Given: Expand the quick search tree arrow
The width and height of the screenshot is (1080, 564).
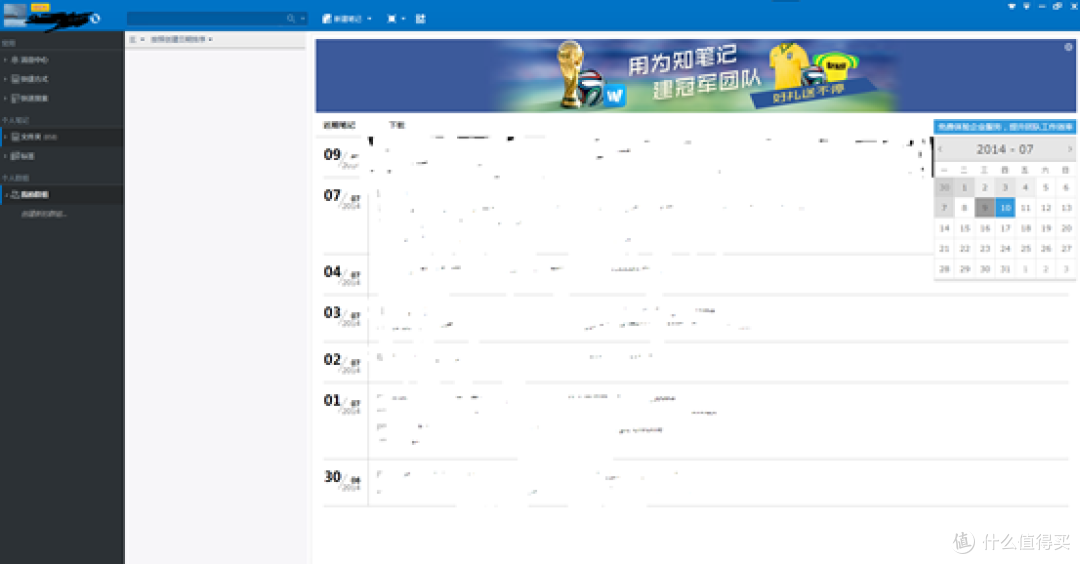Looking at the screenshot, I should click(x=6, y=98).
